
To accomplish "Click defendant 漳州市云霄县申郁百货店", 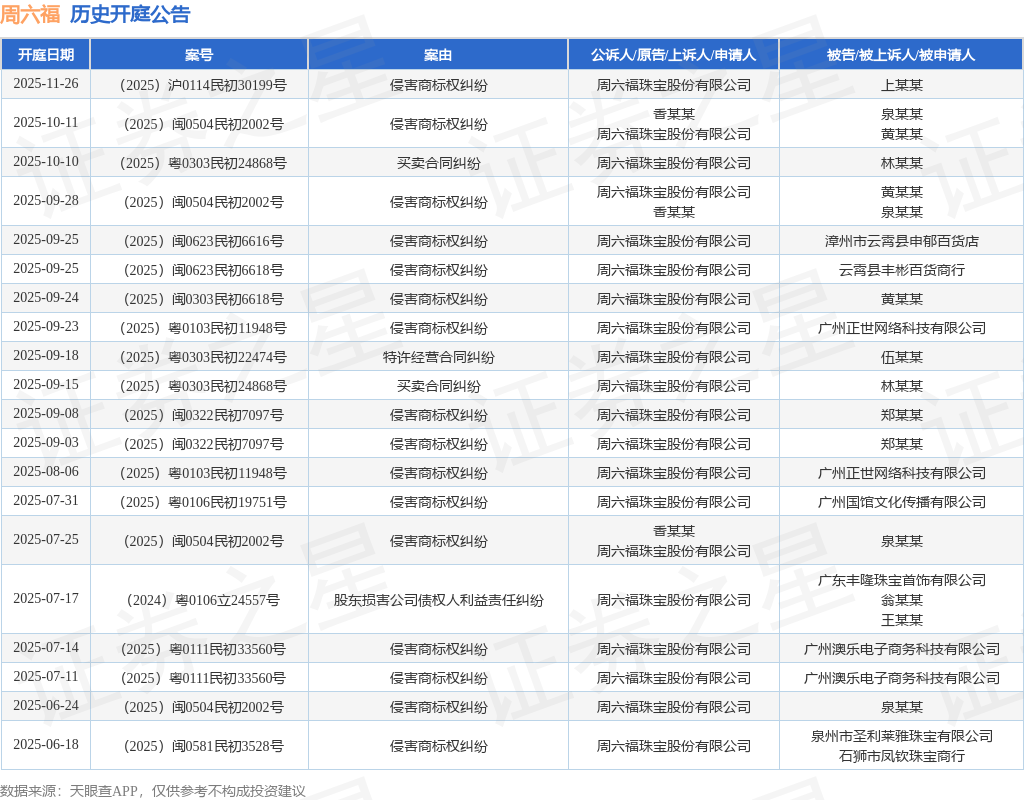I will point(901,241).
